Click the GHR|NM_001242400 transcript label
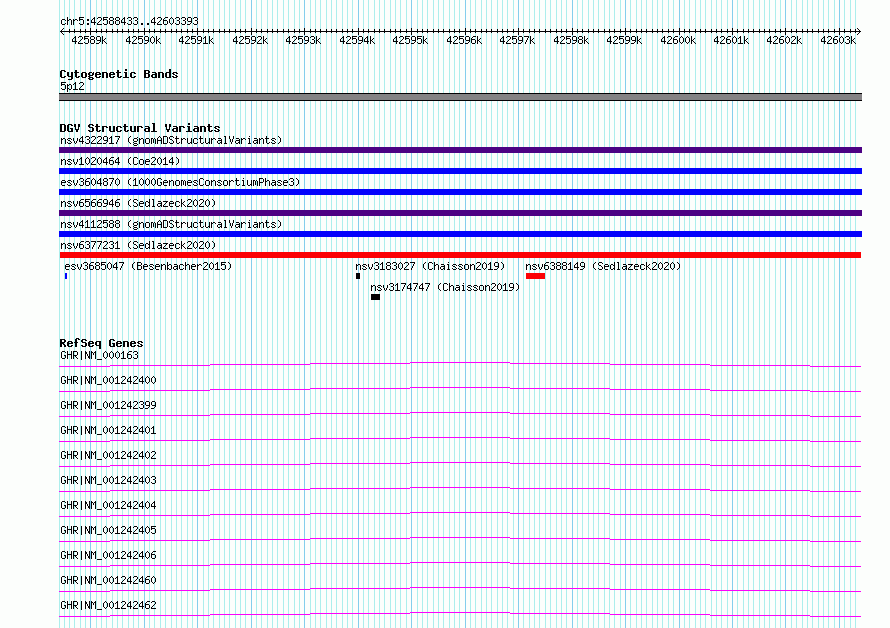Image resolution: width=890 pixels, height=628 pixels. pos(108,380)
